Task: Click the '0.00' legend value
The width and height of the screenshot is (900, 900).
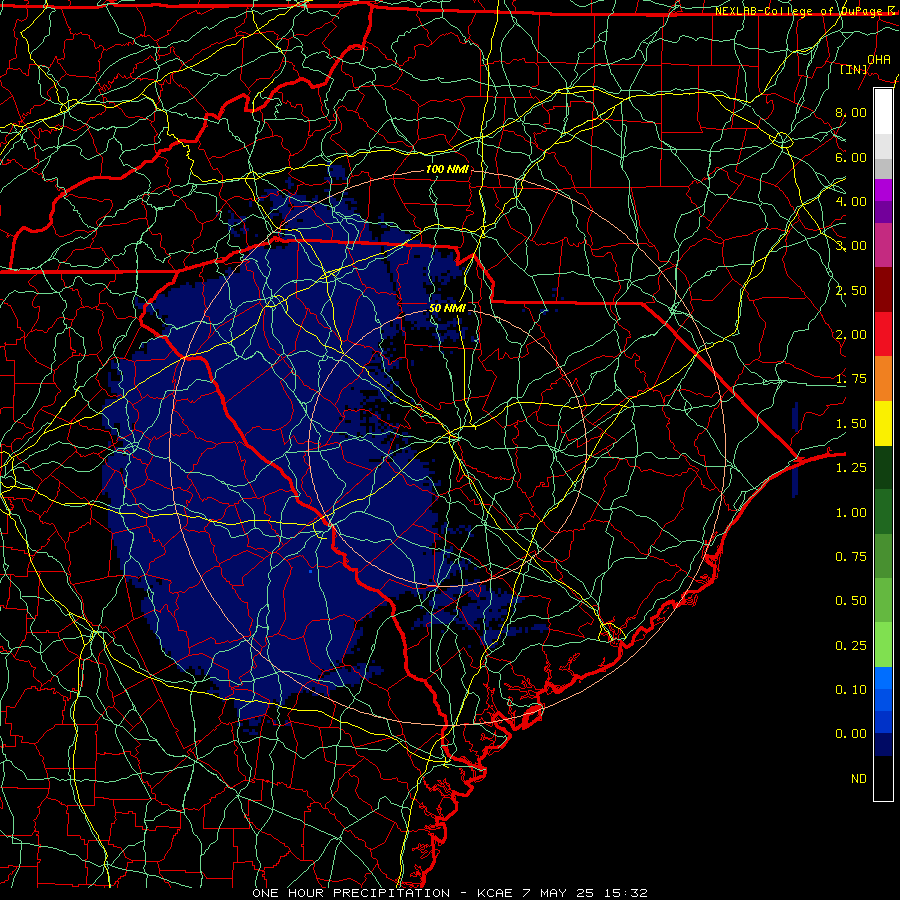Action: pos(851,734)
